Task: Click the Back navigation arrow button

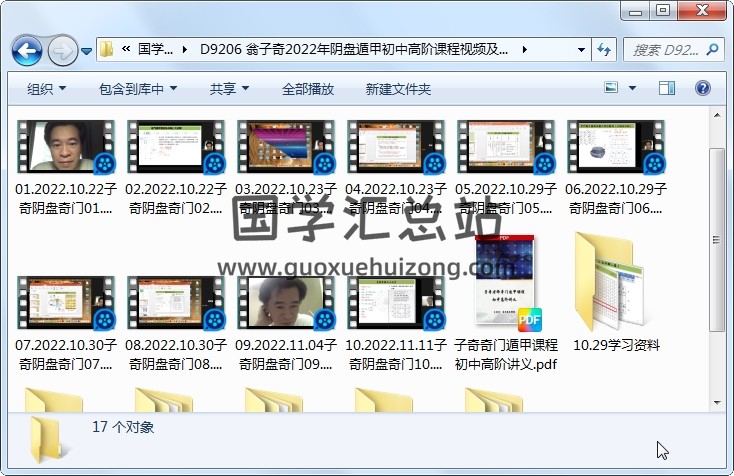Action: point(27,49)
